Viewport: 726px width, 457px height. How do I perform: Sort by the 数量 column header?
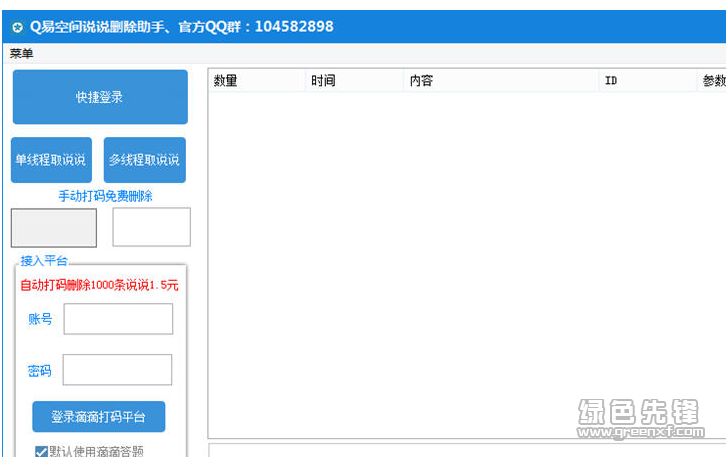click(x=256, y=81)
